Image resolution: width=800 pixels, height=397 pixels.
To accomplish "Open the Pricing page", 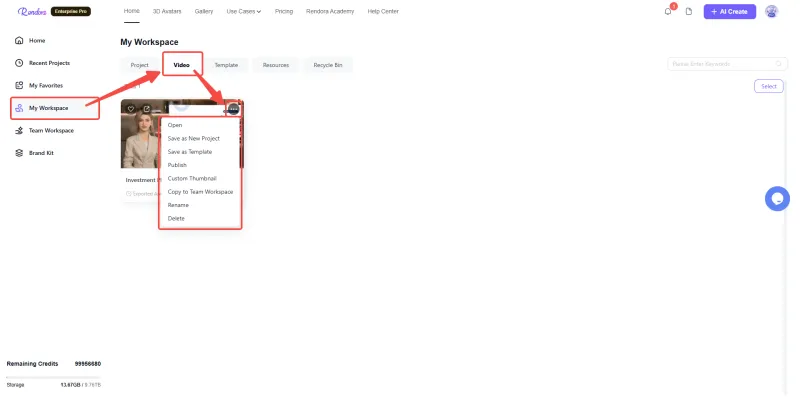I will [x=284, y=11].
